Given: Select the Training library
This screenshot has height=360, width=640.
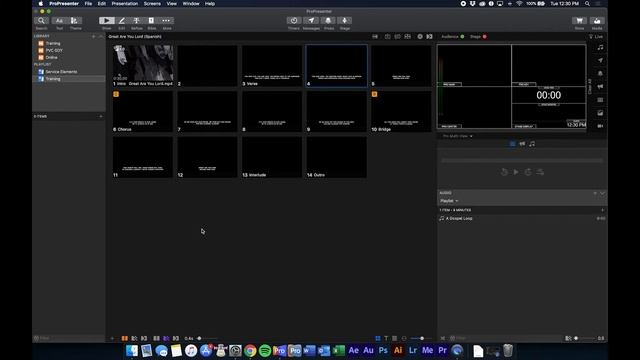Looking at the screenshot, I should 69,43.
